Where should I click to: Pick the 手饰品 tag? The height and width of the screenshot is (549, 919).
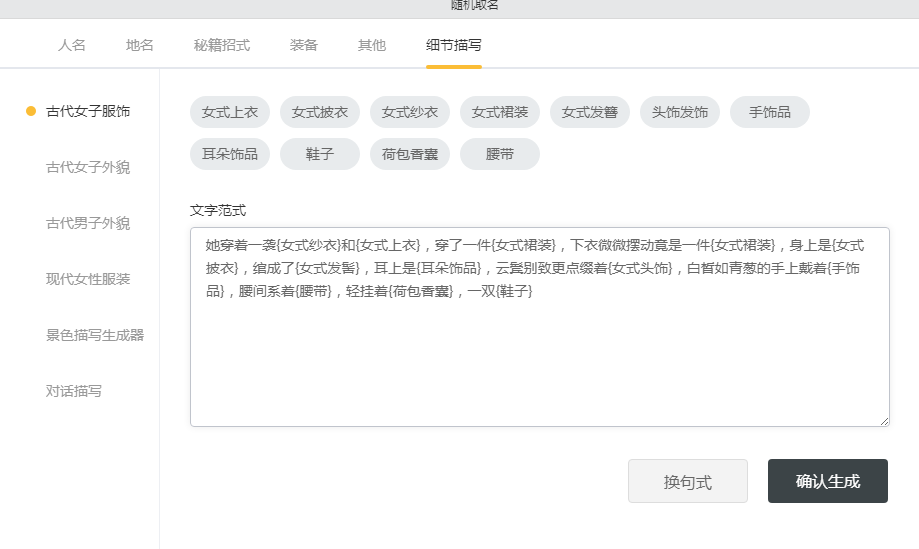click(x=770, y=112)
